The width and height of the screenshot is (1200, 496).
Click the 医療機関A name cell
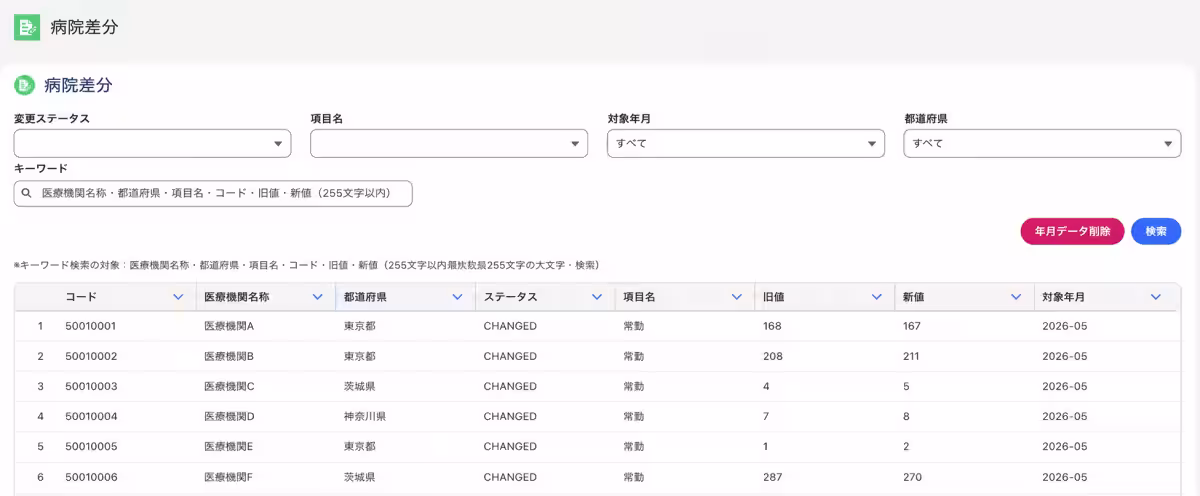click(x=229, y=326)
